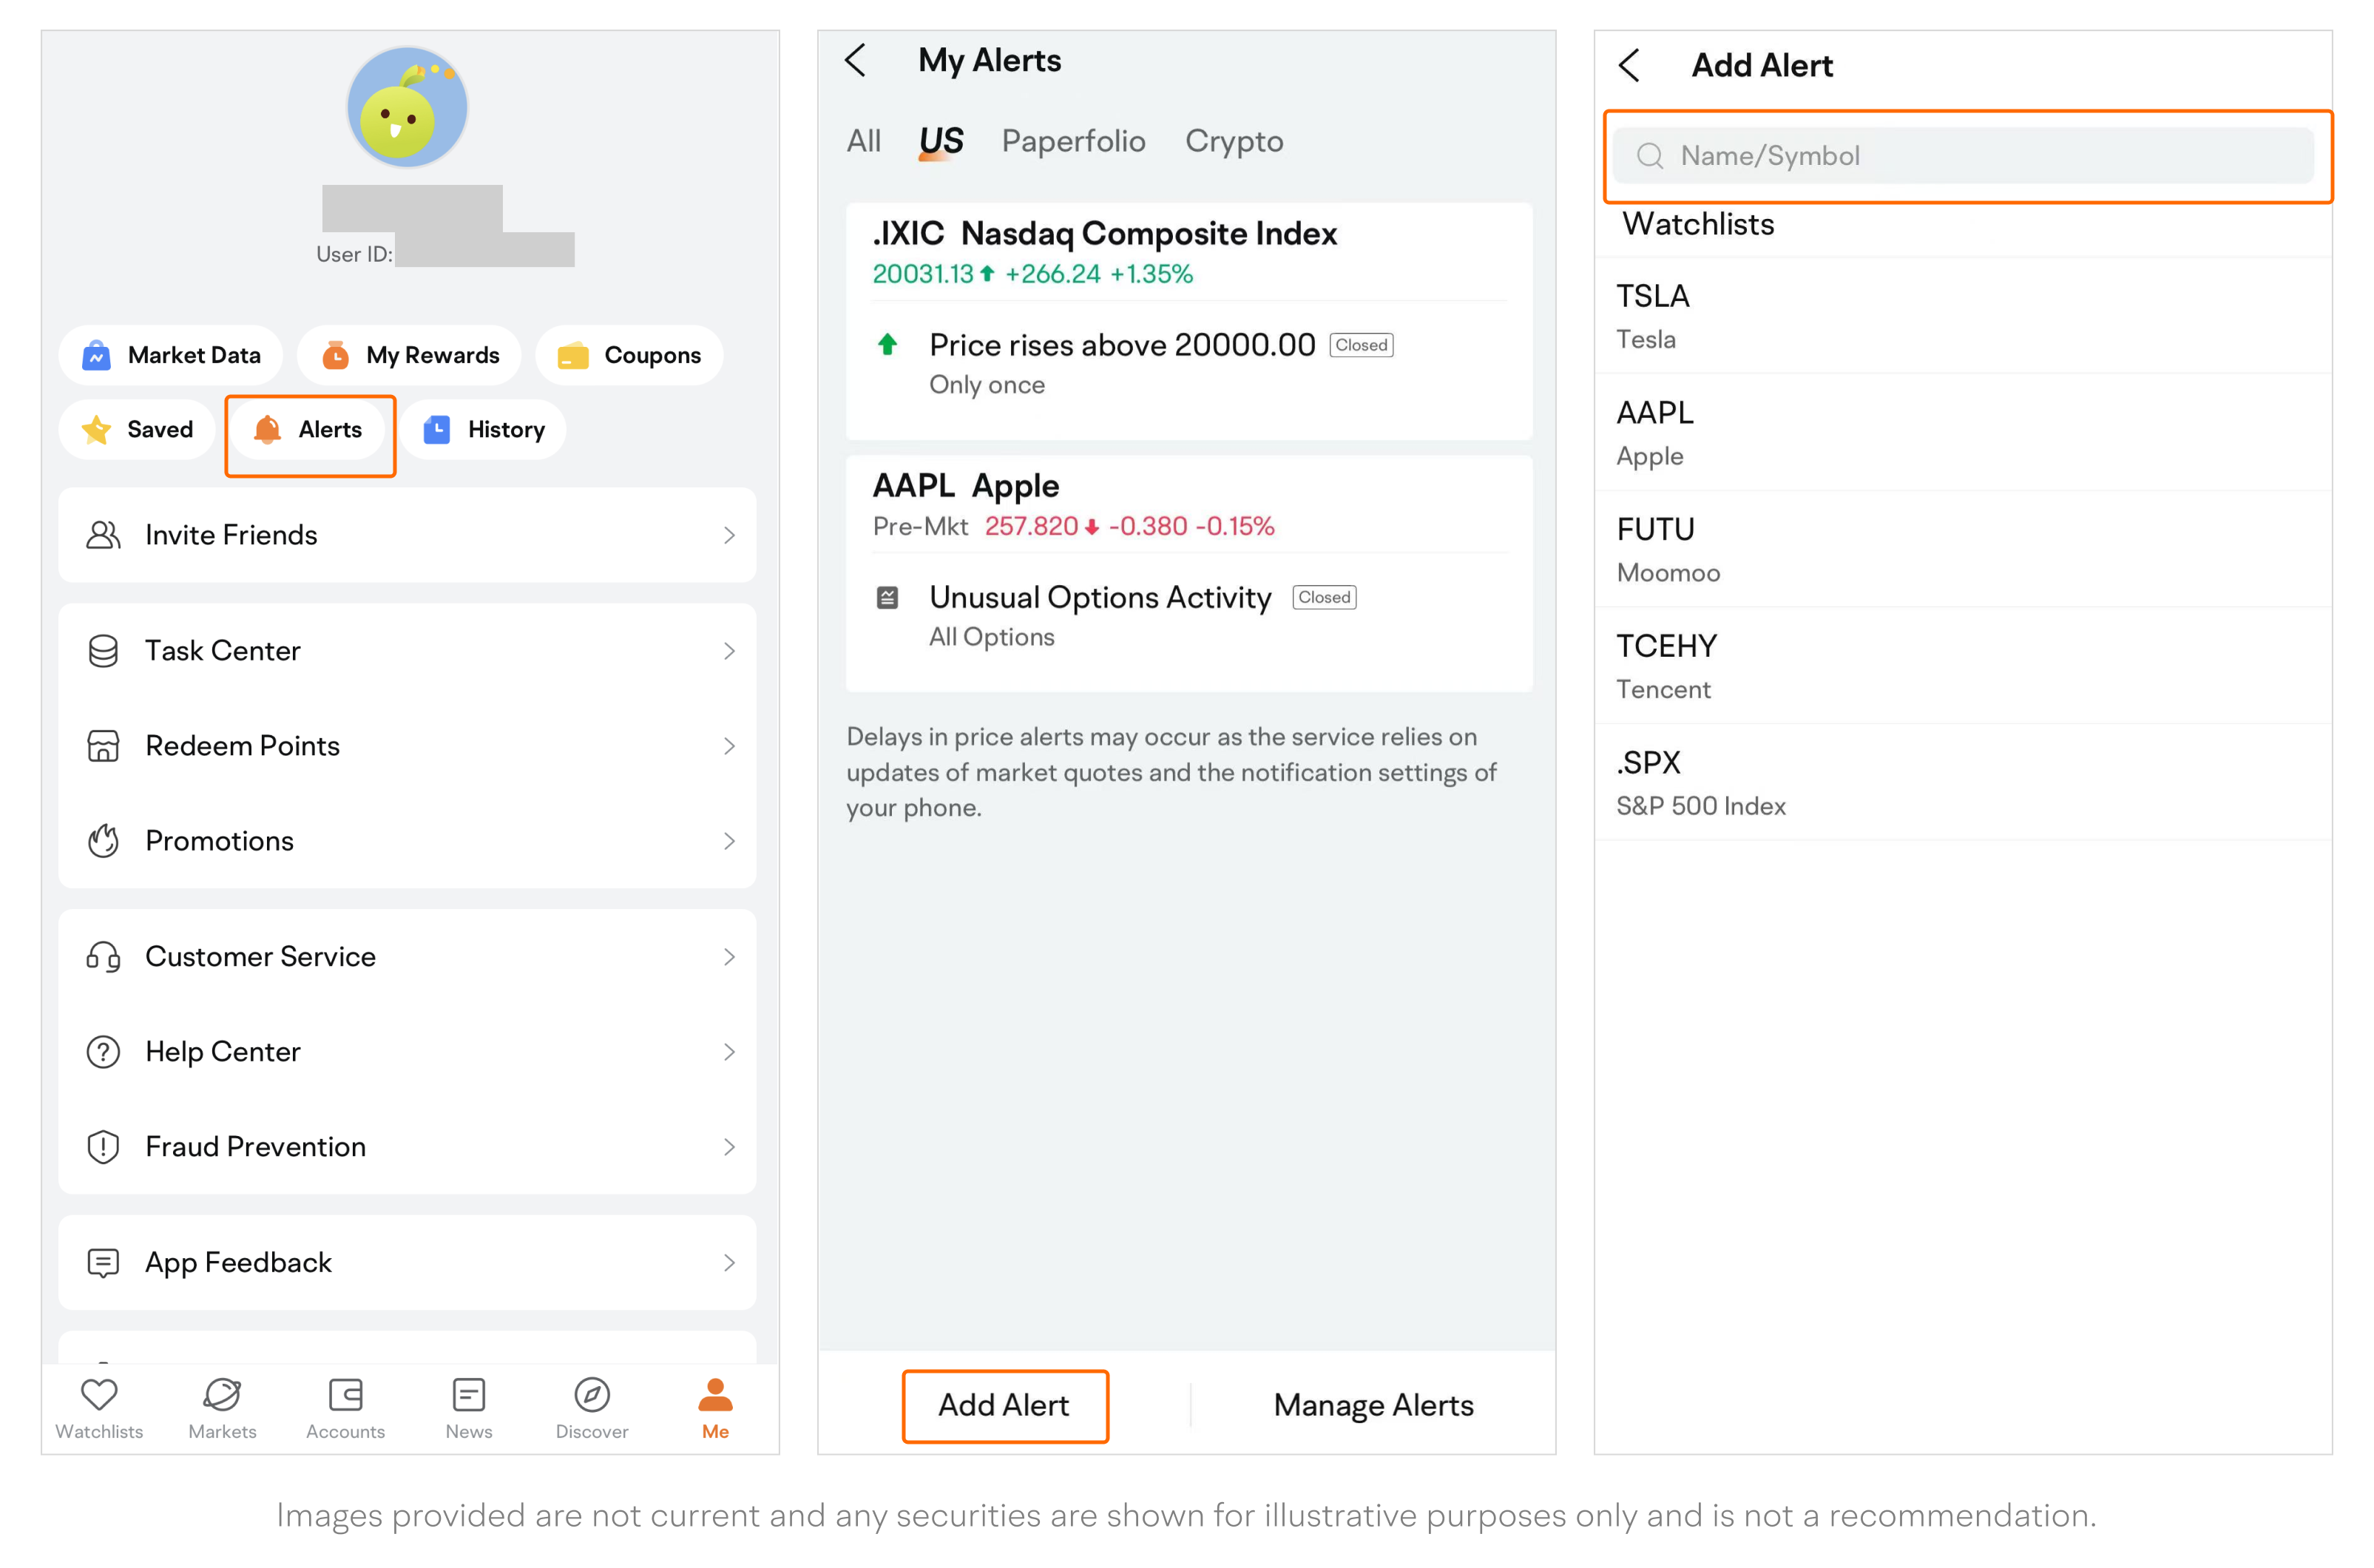2374x1568 pixels.
Task: Tap the back arrow on Add Alert
Action: (1630, 66)
